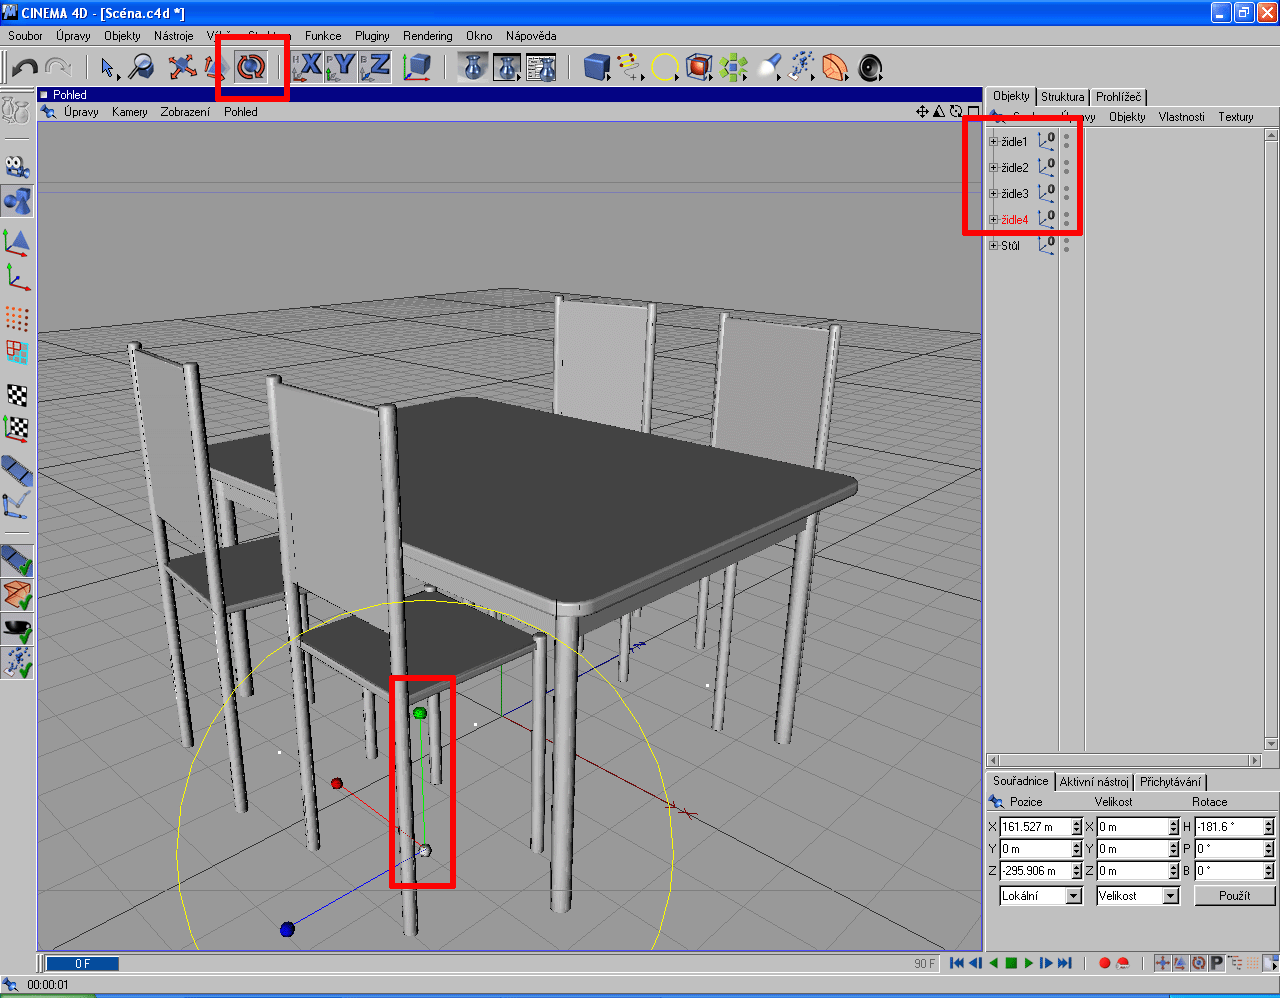The height and width of the screenshot is (998, 1280).
Task: Expand the židle4 object tree
Action: [x=993, y=220]
